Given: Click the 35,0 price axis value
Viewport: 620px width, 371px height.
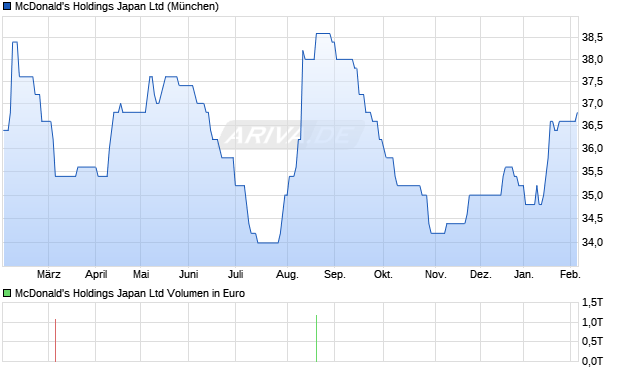Looking at the screenshot, I should (592, 195).
